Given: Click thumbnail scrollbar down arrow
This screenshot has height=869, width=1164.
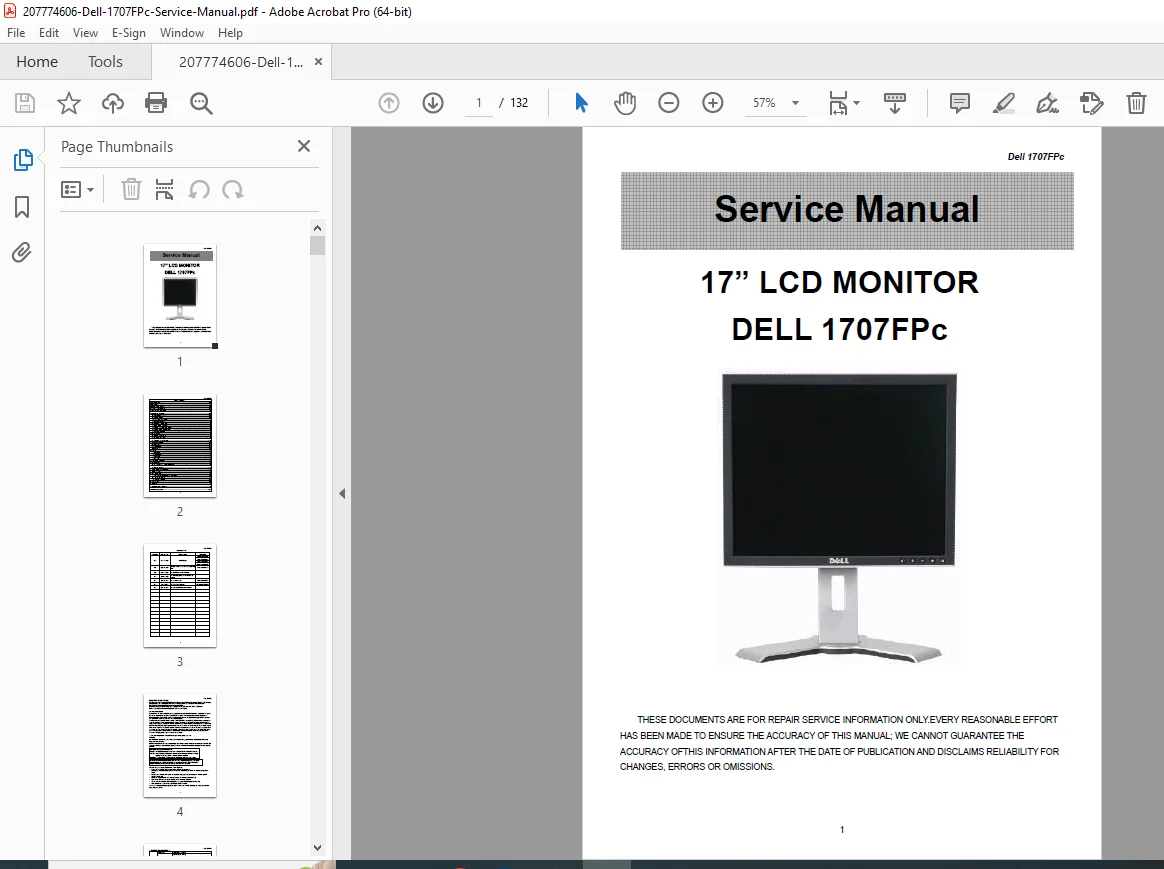Looking at the screenshot, I should click(318, 847).
